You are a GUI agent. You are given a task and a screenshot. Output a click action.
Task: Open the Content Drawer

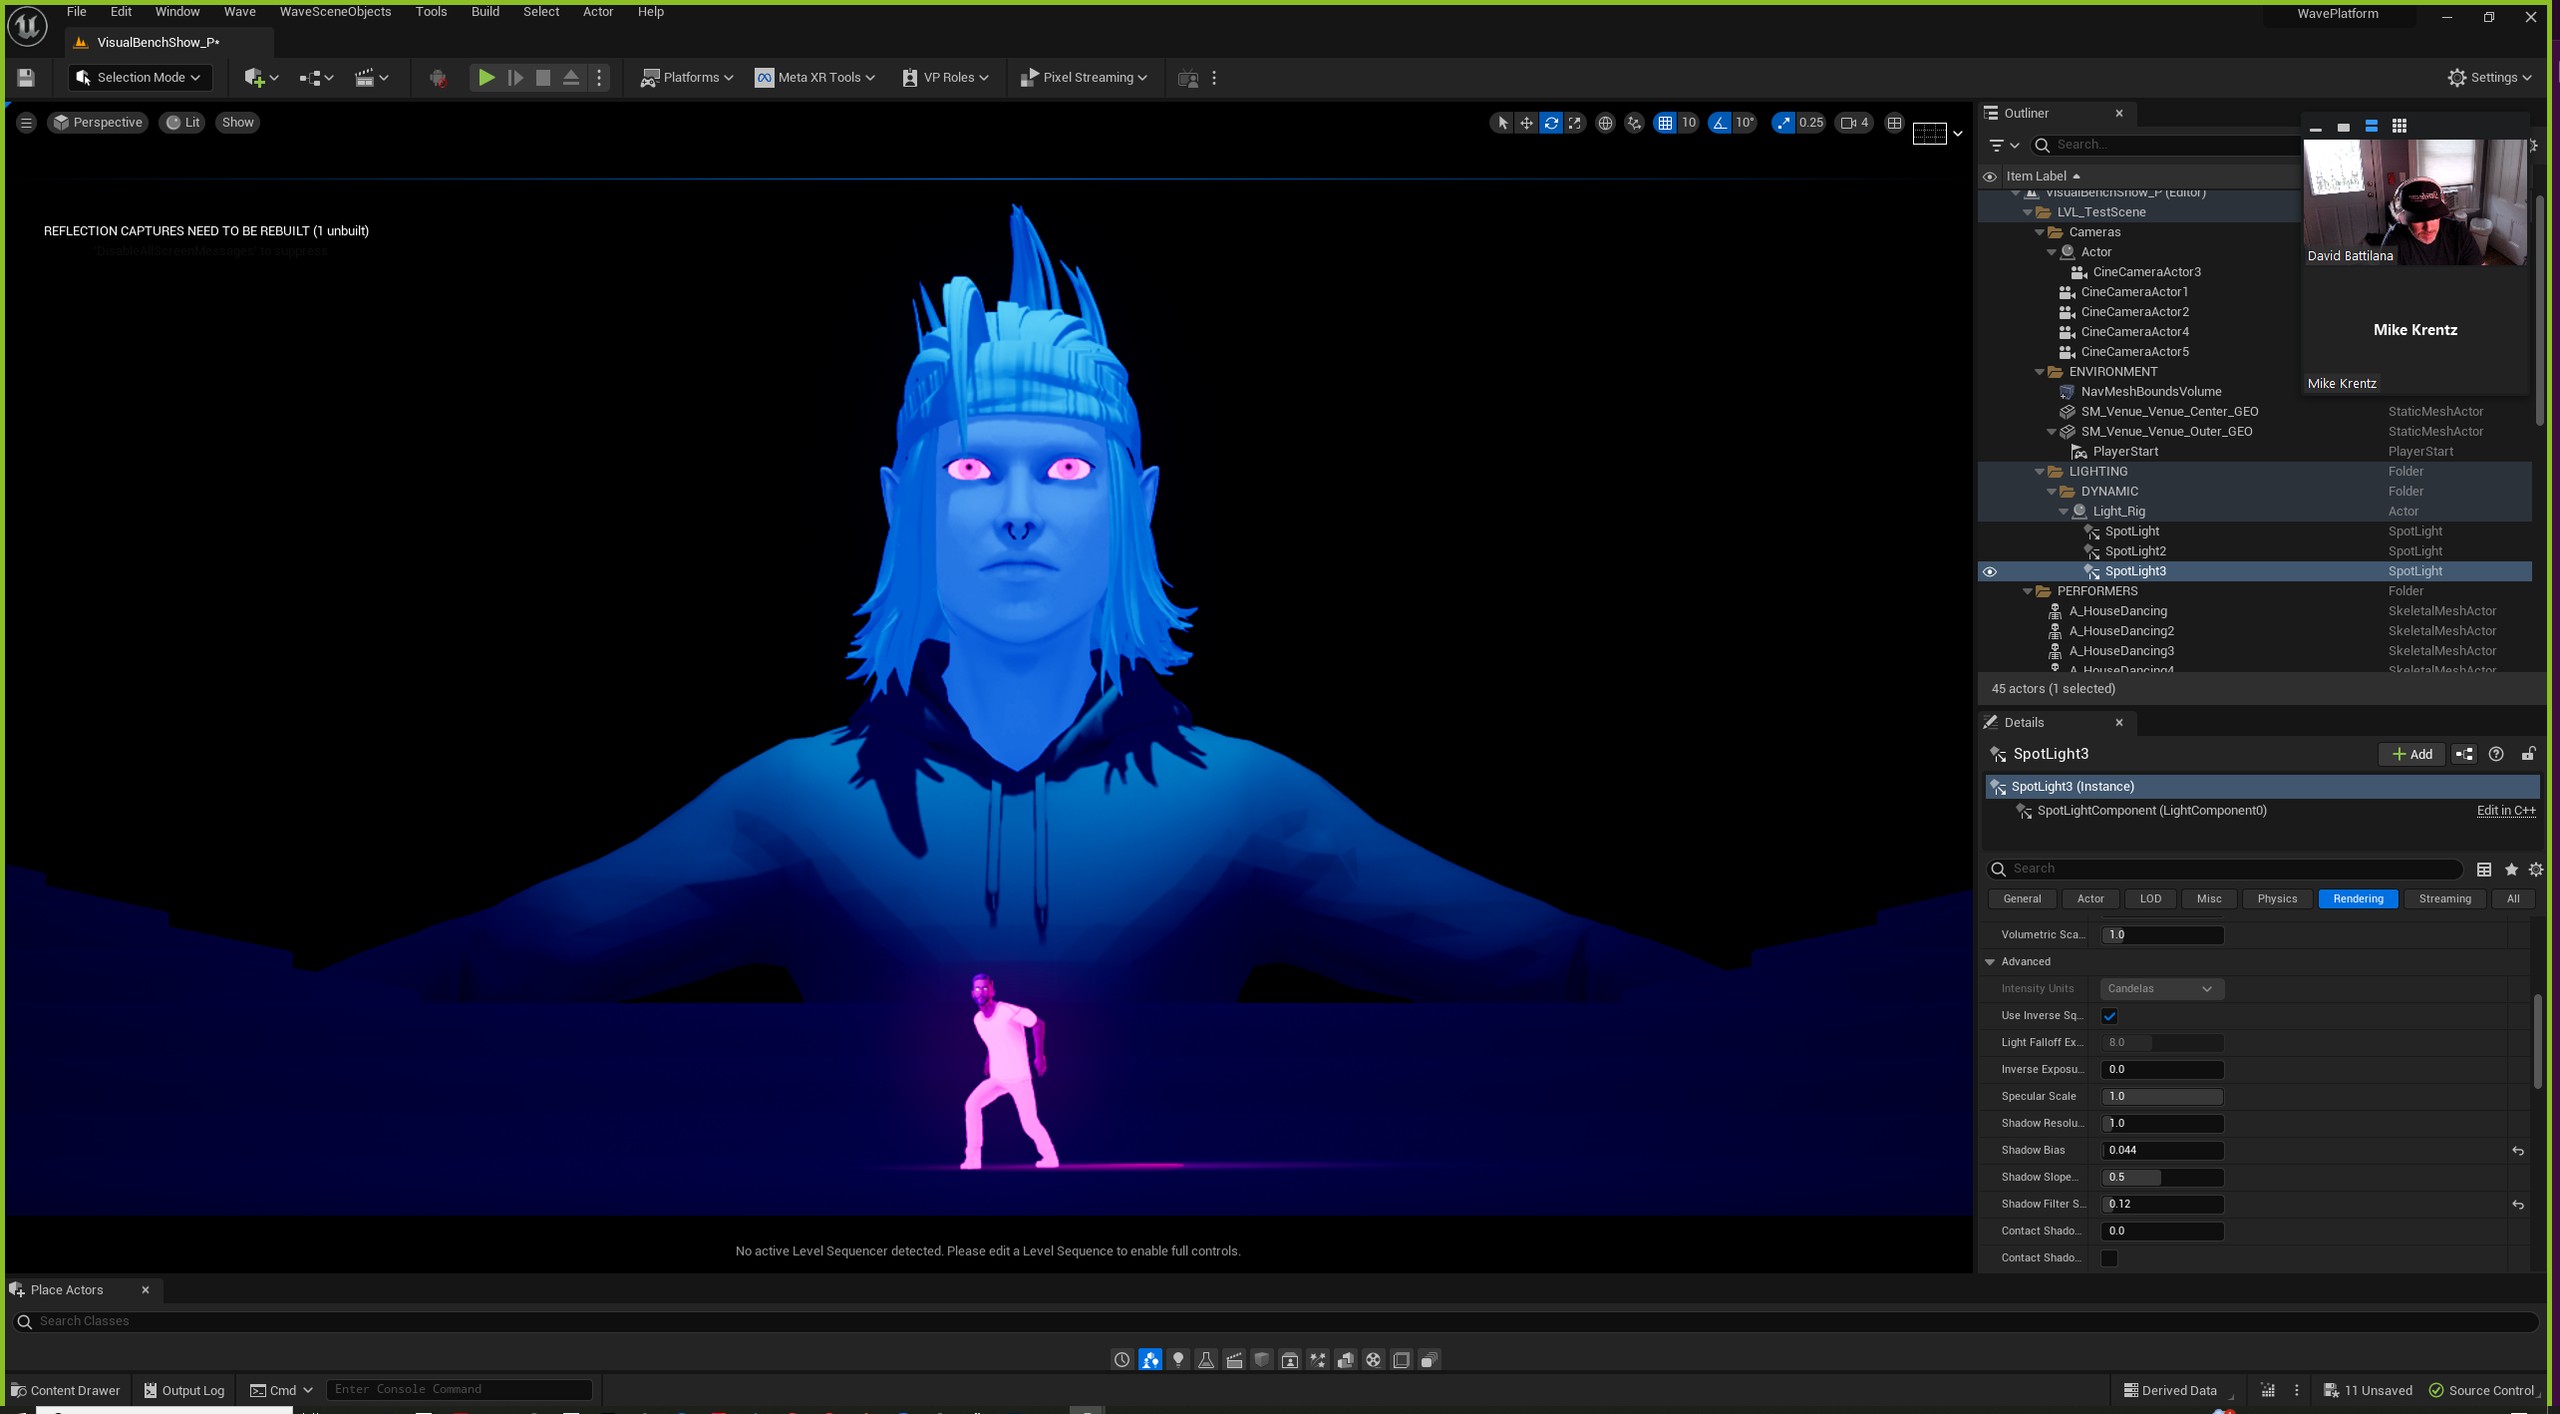point(65,1390)
